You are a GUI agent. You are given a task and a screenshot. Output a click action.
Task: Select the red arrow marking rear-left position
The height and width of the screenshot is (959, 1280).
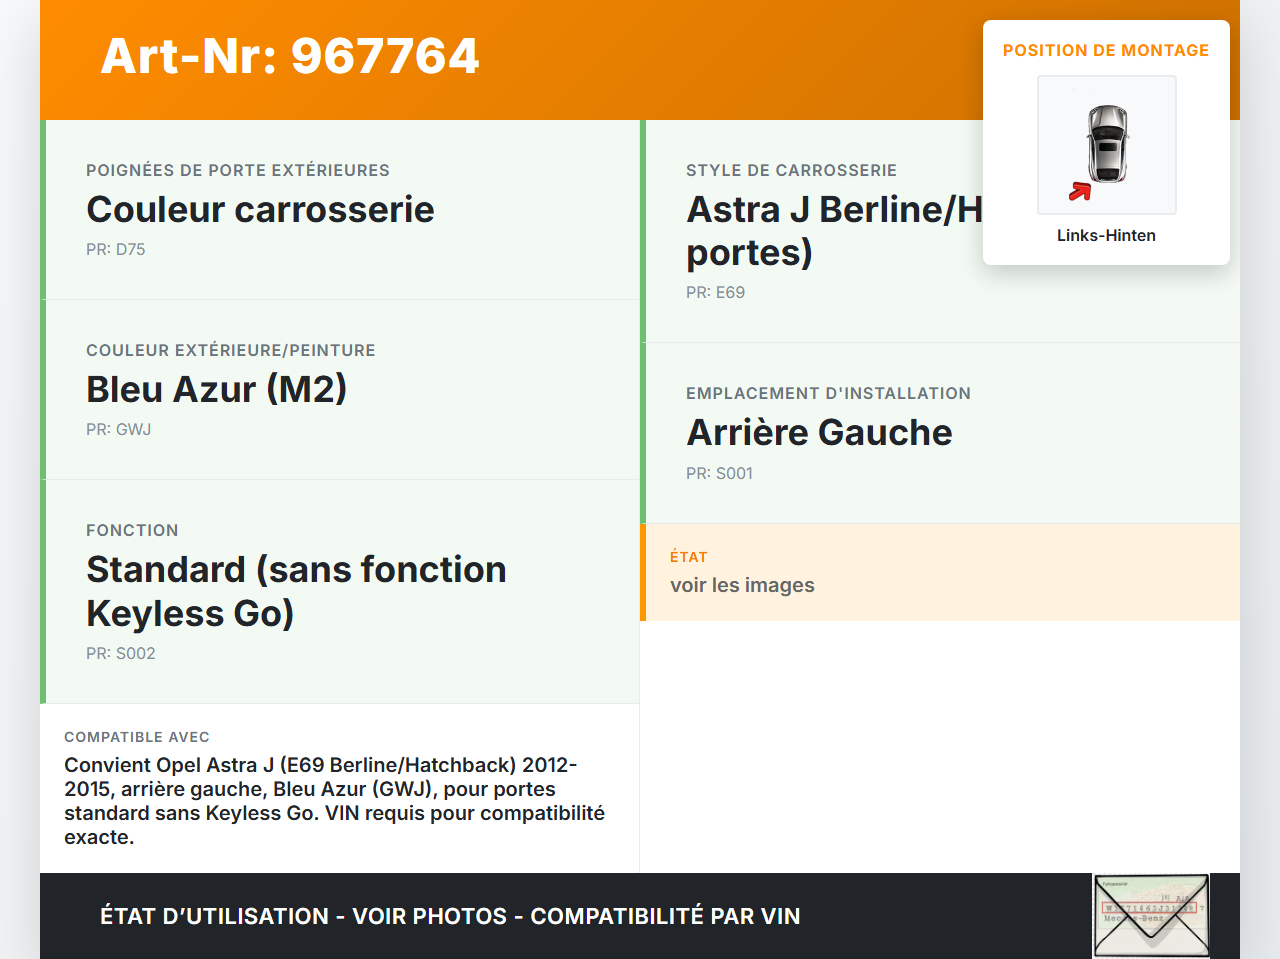[1078, 192]
